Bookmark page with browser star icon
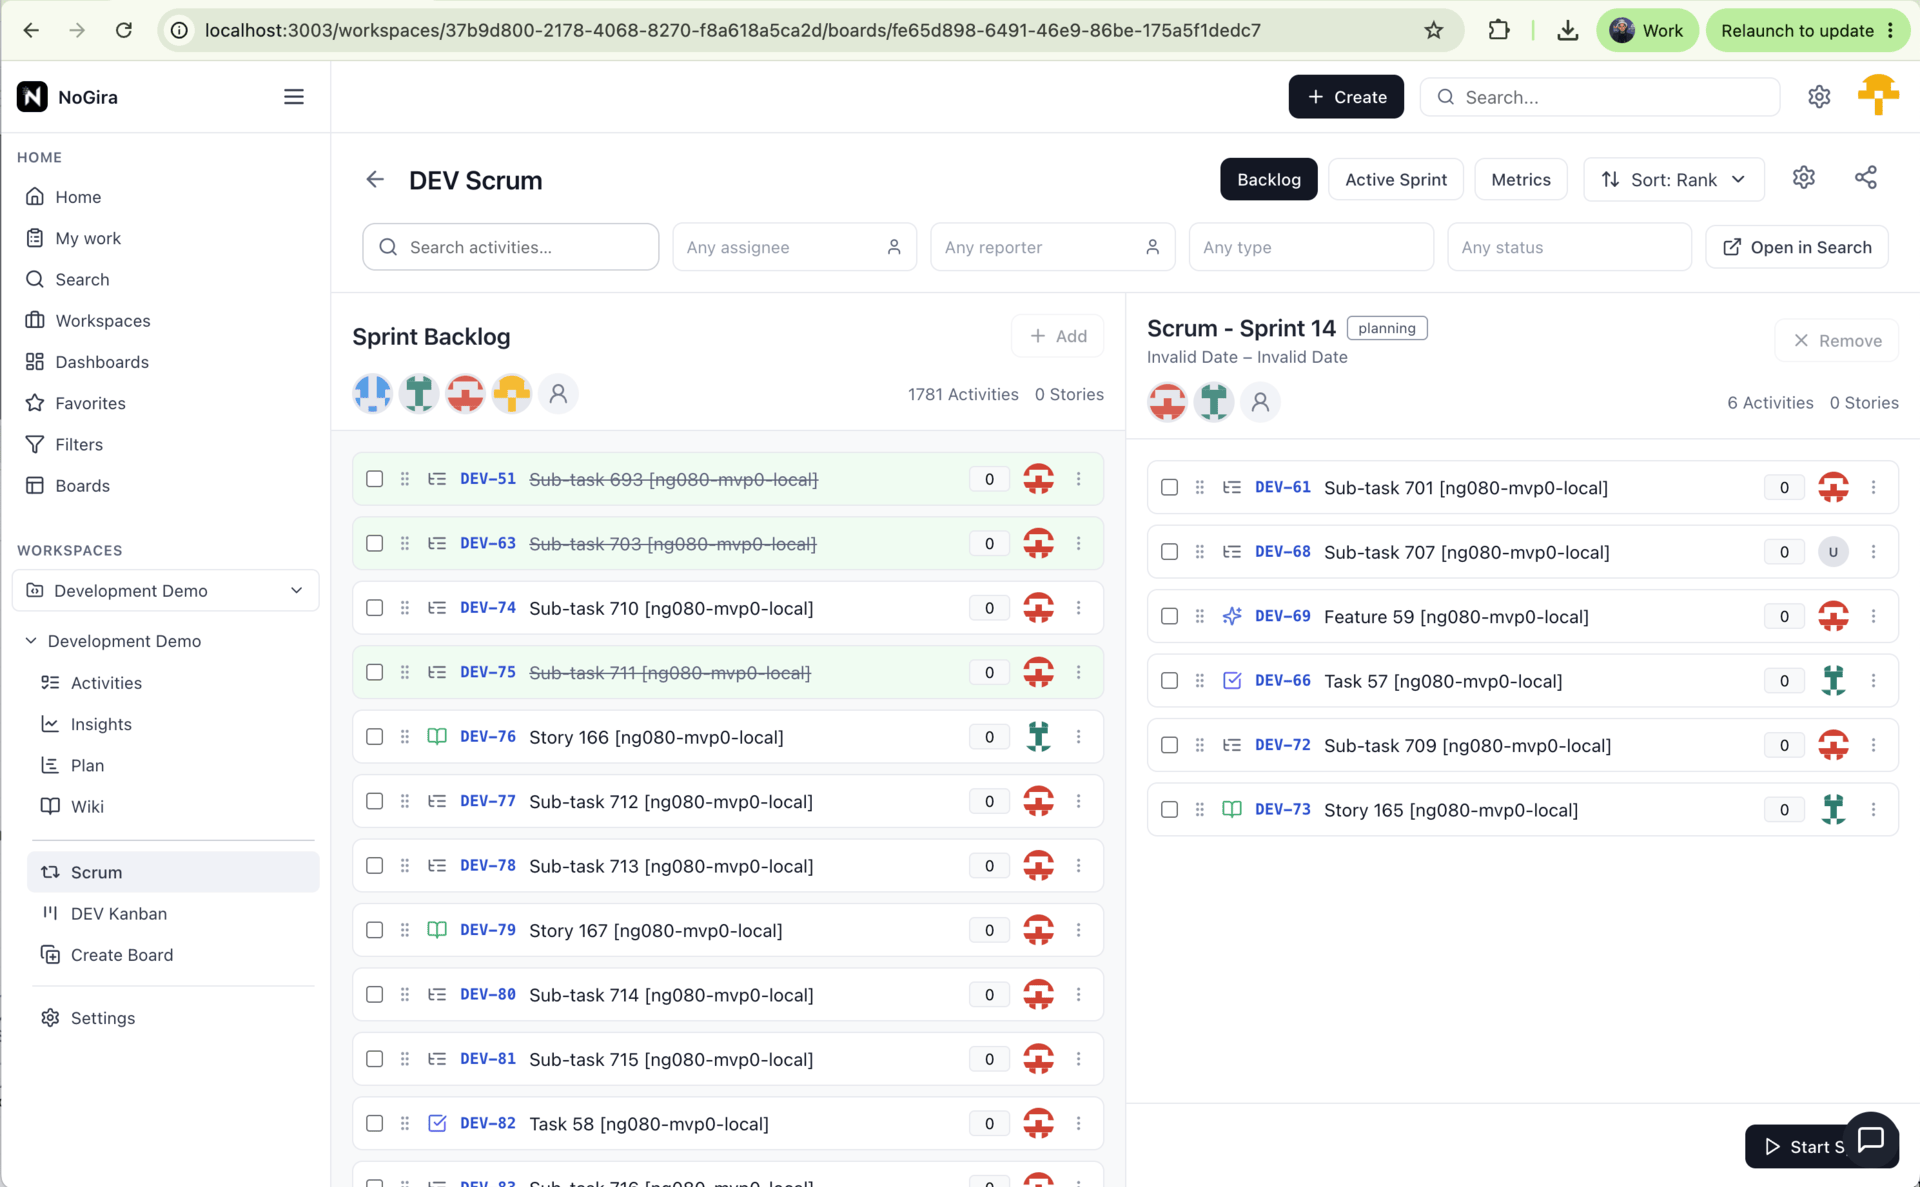Image resolution: width=1920 pixels, height=1187 pixels. coord(1433,30)
